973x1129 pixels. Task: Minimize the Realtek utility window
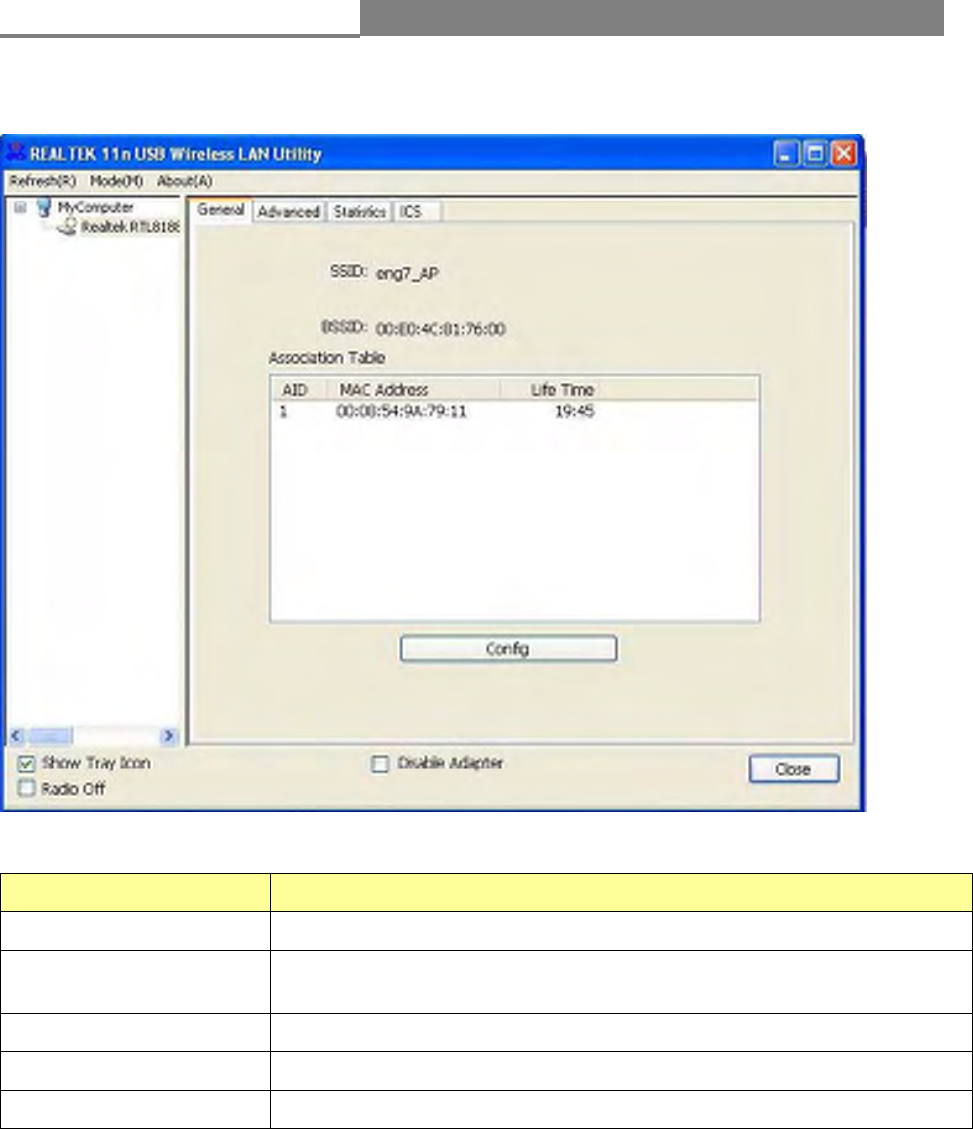pos(786,154)
